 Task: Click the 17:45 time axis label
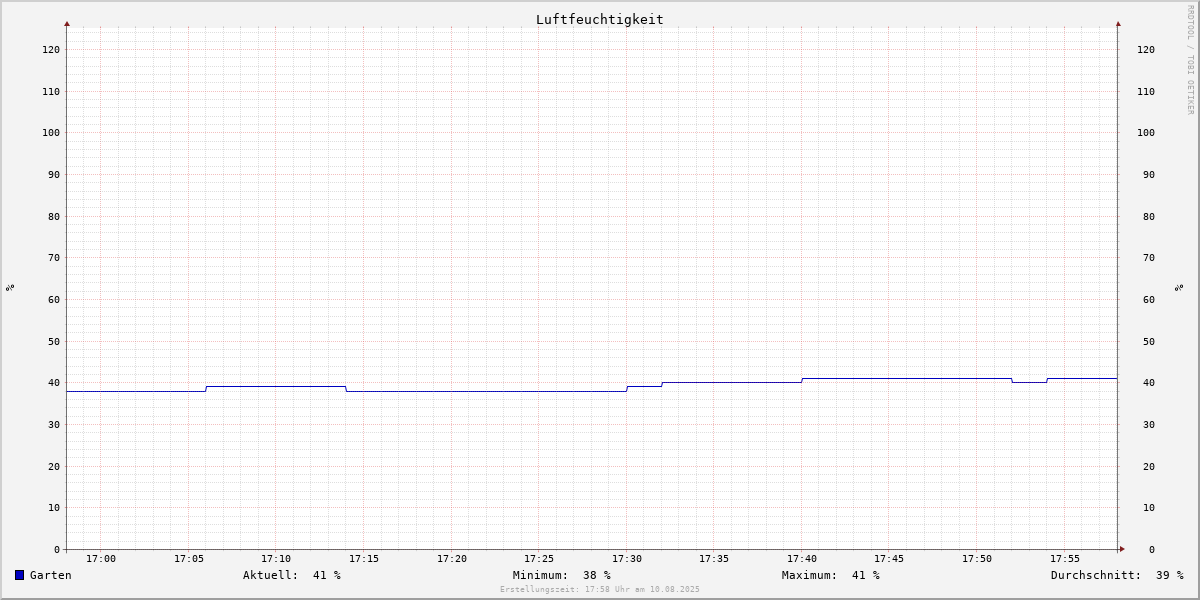[889, 559]
